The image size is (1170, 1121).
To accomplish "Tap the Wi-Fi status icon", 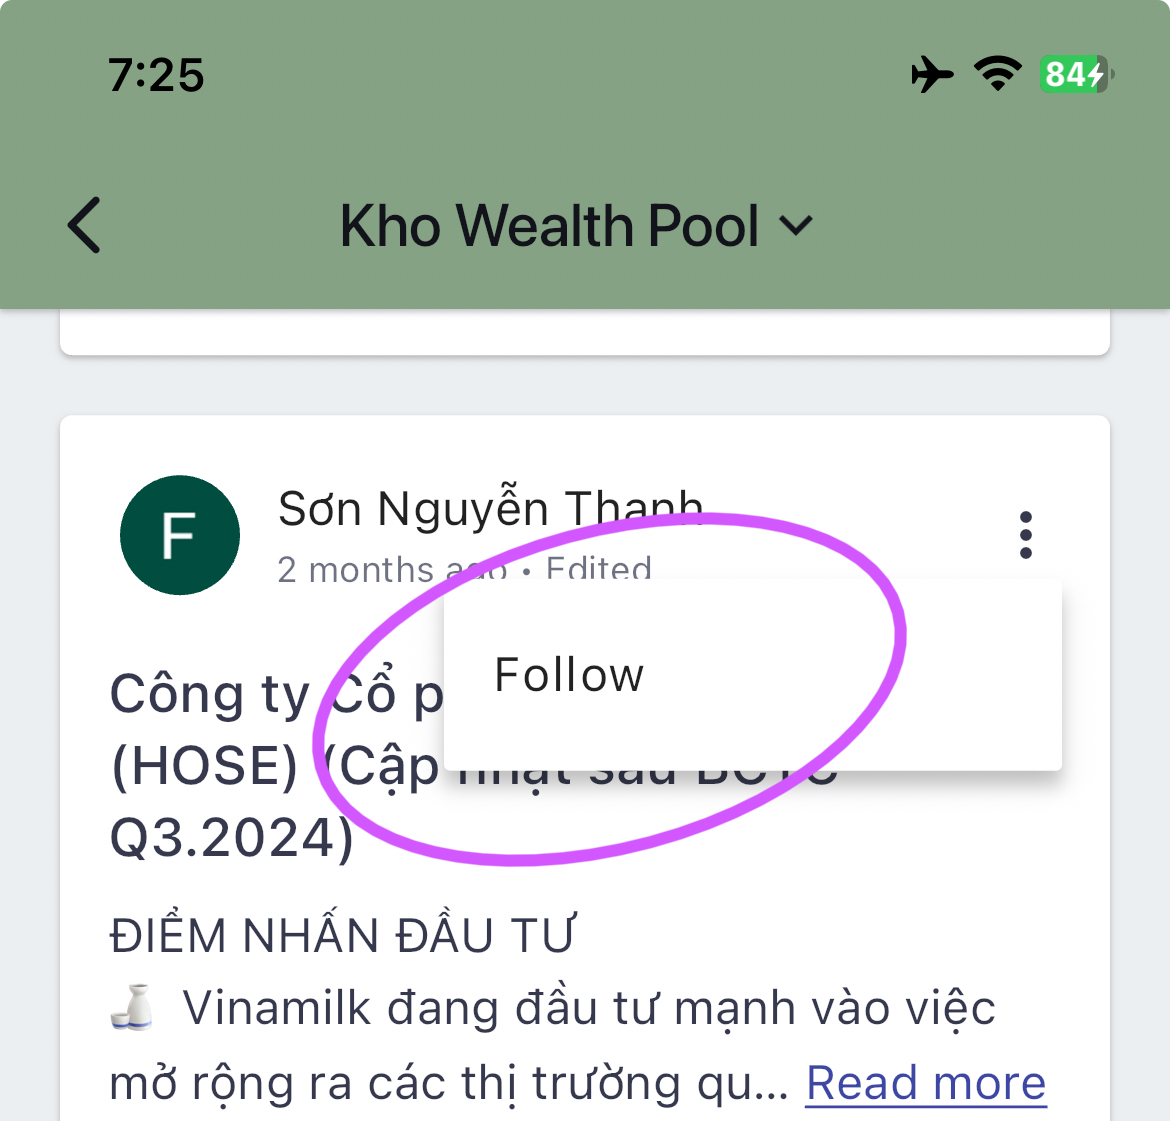I will [x=998, y=75].
